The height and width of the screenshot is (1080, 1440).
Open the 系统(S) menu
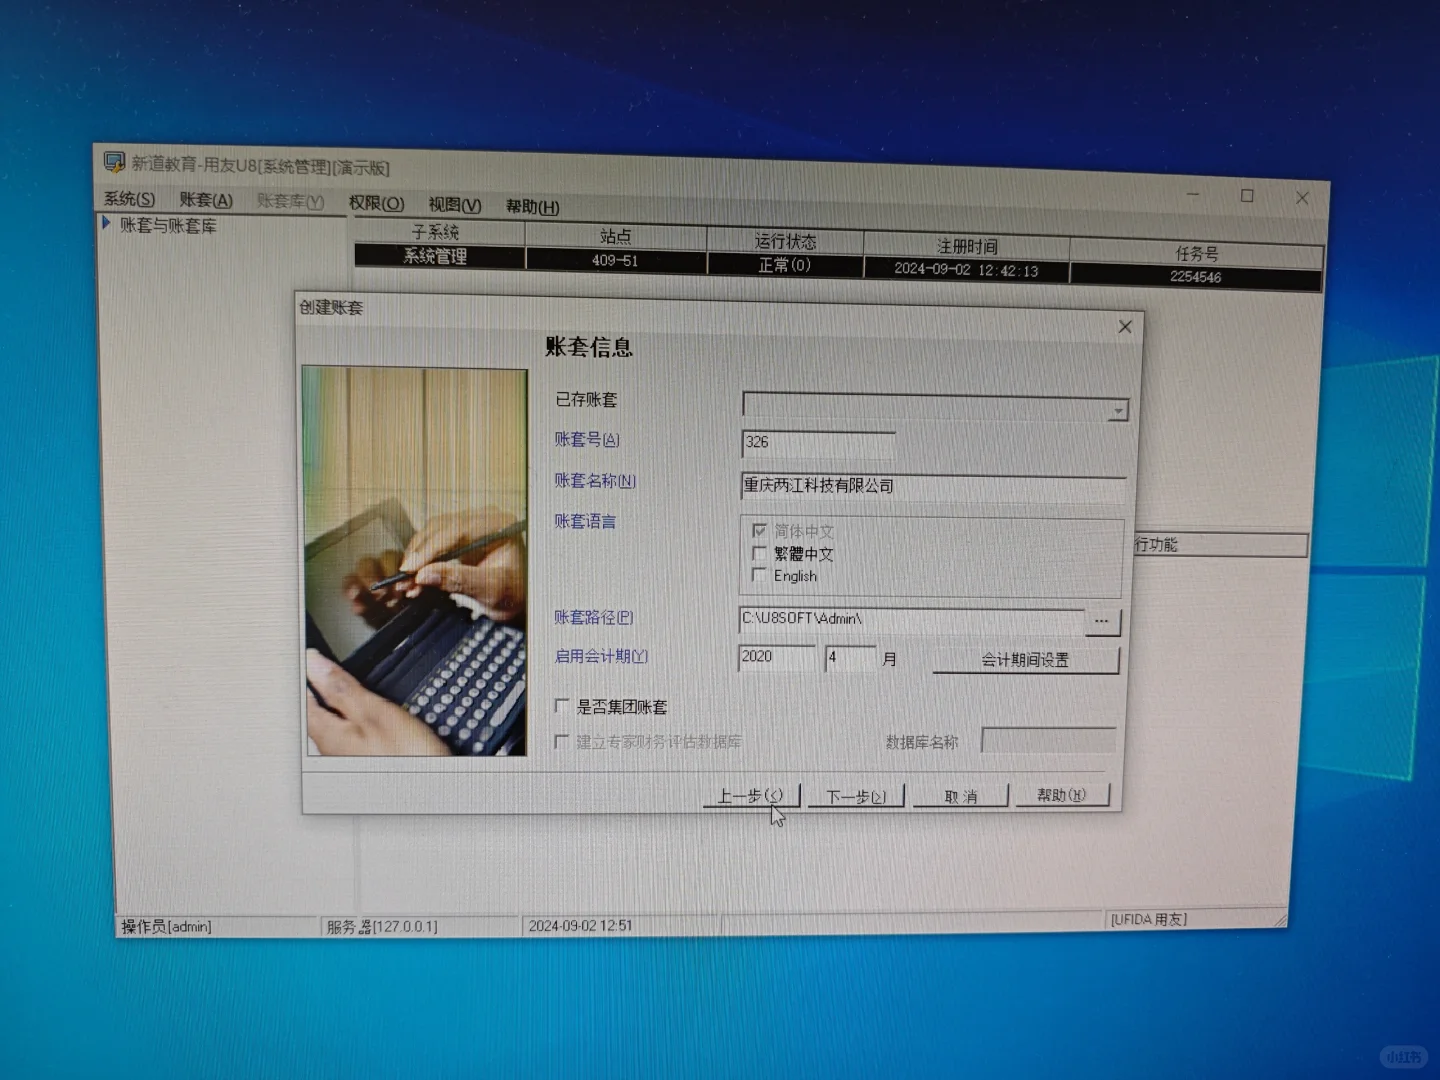point(129,199)
